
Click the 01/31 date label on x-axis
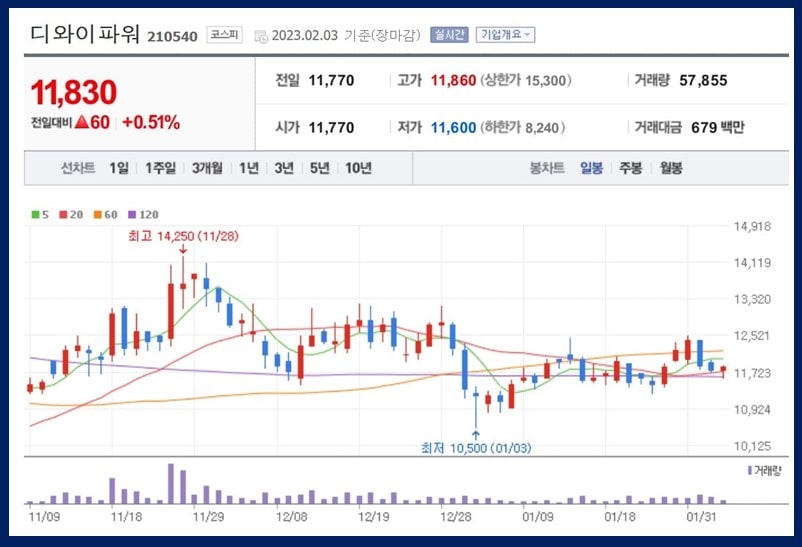pos(701,517)
